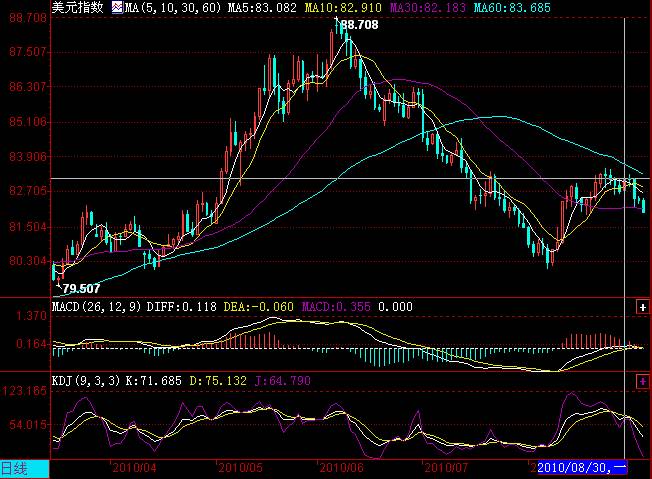Click the highlighted 2010/08/30 cursor date
Screen dimensions: 652x479
(582, 468)
